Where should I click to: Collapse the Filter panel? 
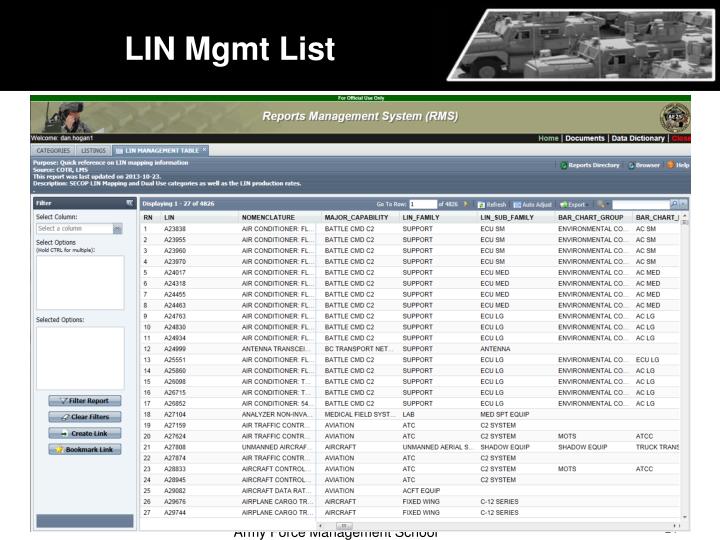pyautogui.click(x=129, y=203)
